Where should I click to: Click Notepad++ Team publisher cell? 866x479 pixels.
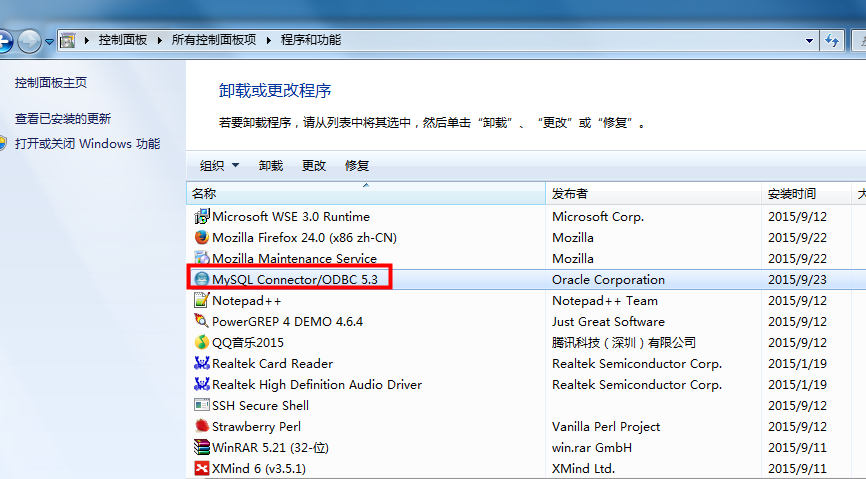coord(605,301)
